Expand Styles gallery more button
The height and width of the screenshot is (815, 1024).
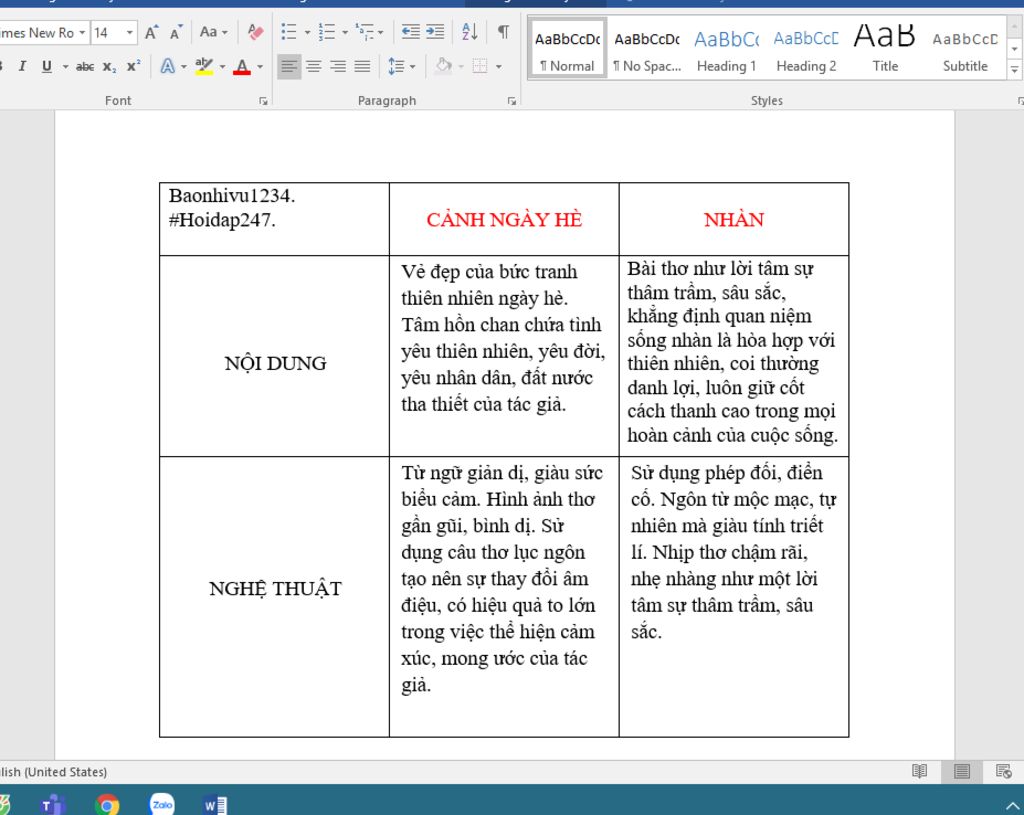(x=1014, y=69)
